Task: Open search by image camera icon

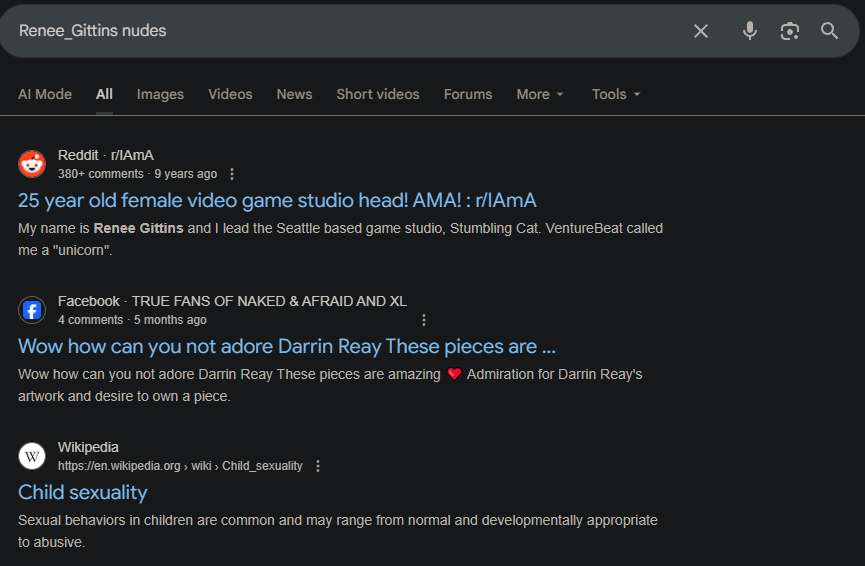Action: 789,31
